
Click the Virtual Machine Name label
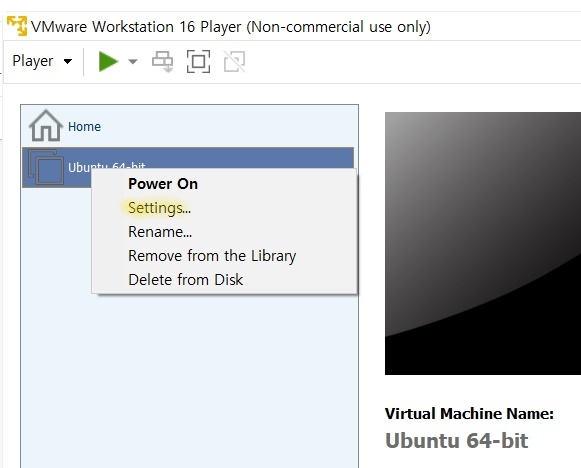tap(469, 414)
